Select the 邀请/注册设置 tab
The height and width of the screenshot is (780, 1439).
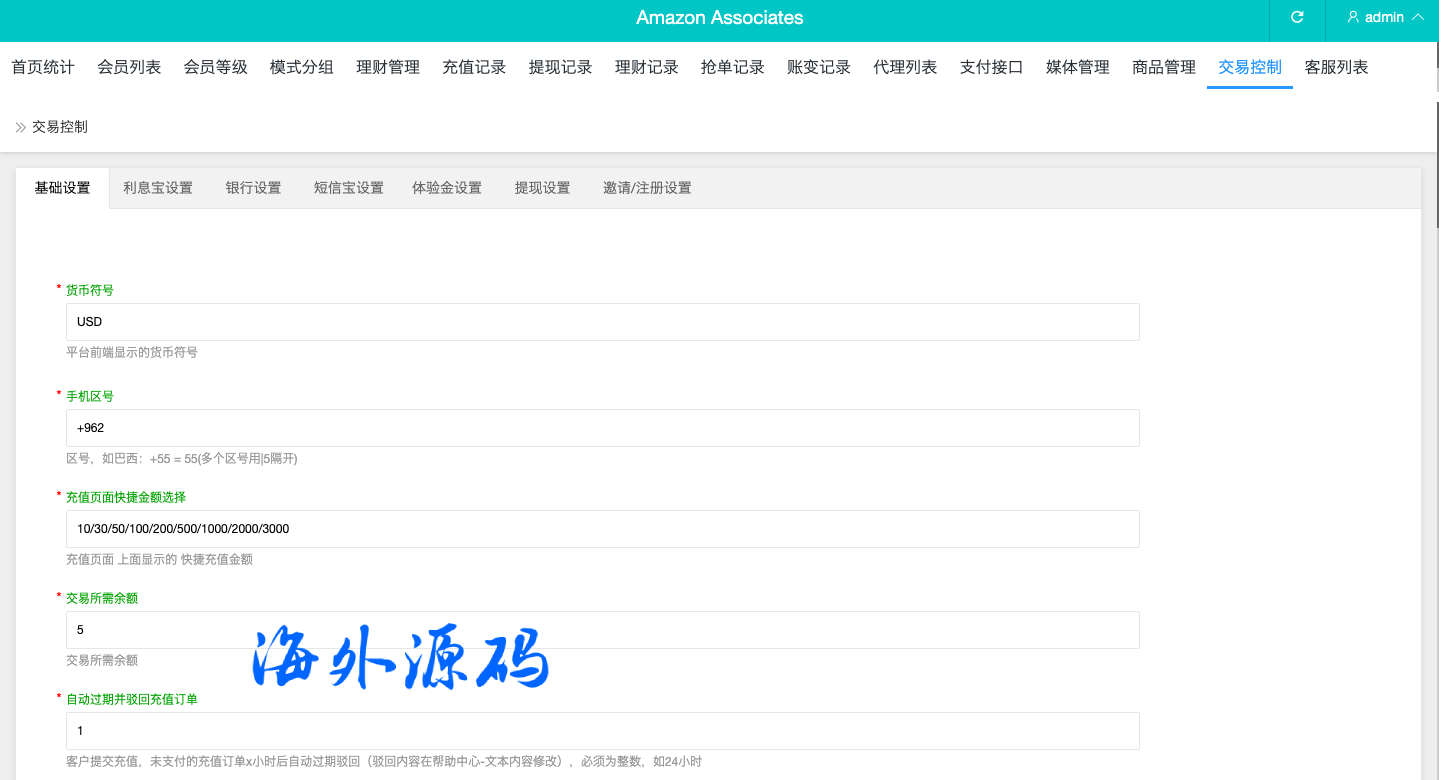647,188
